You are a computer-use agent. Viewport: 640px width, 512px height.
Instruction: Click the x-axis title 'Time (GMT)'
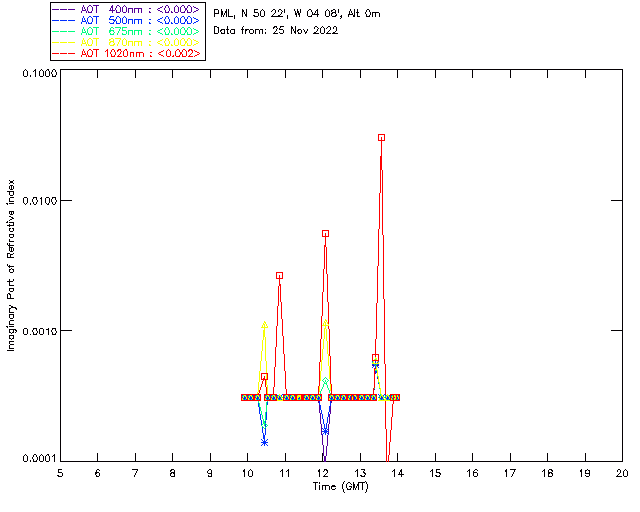pos(341,487)
